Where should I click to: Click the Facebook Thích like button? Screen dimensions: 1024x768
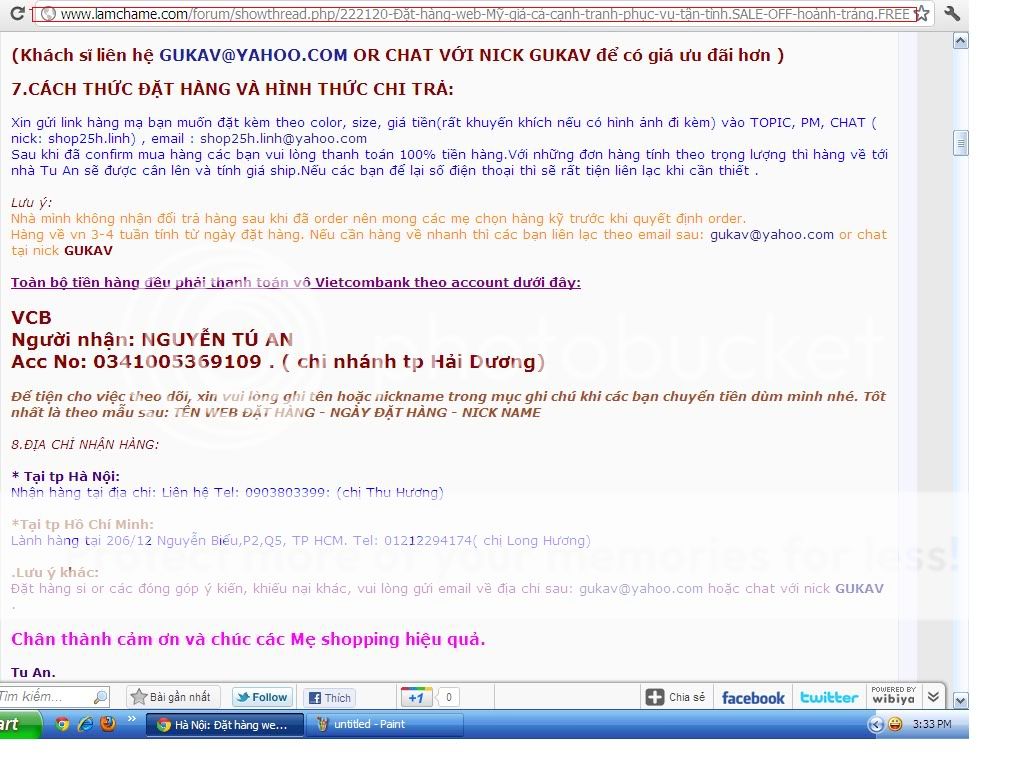tap(330, 697)
